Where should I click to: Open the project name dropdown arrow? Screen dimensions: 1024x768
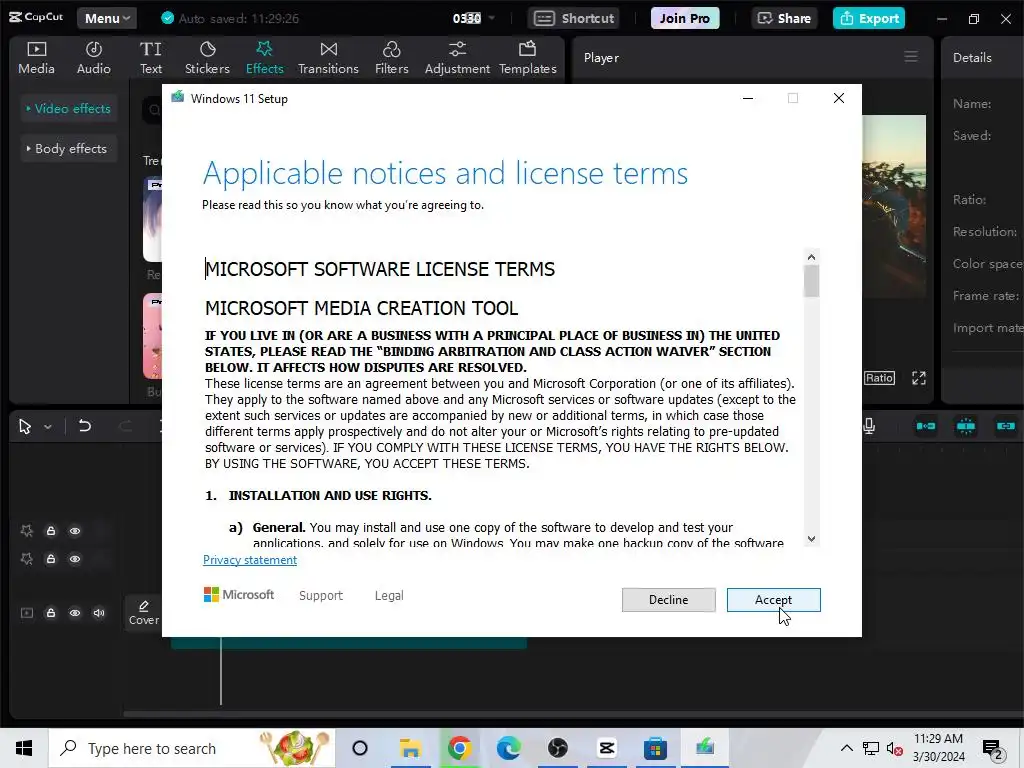[x=492, y=18]
